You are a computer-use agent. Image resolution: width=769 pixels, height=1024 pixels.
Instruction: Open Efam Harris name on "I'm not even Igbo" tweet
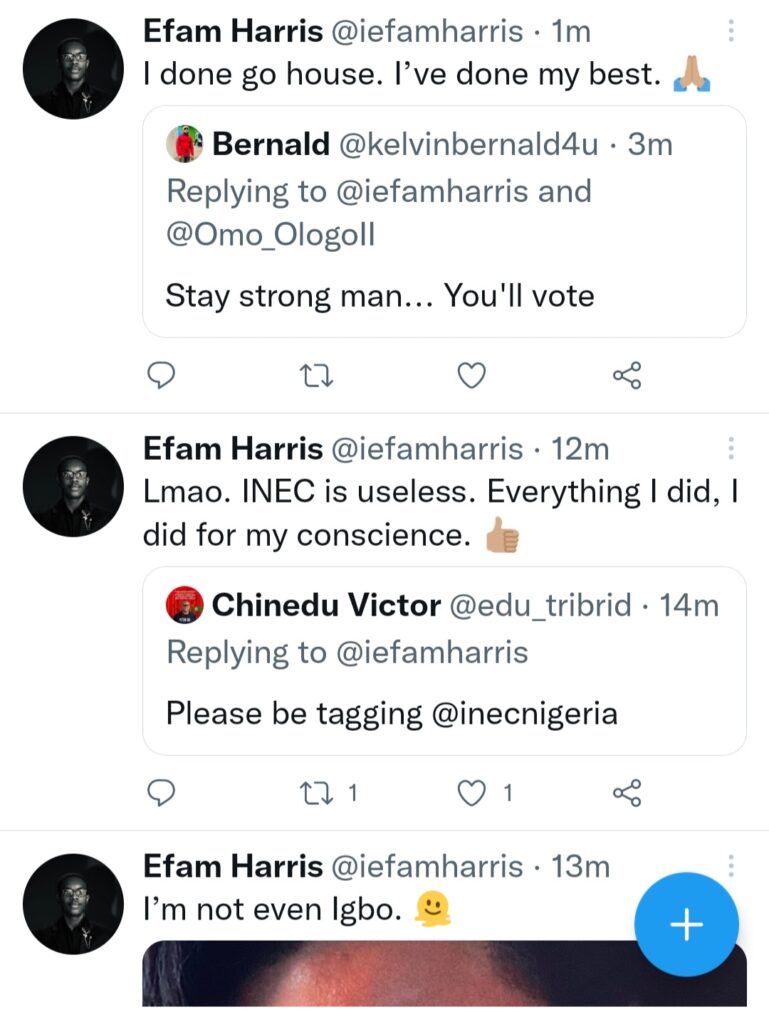233,866
